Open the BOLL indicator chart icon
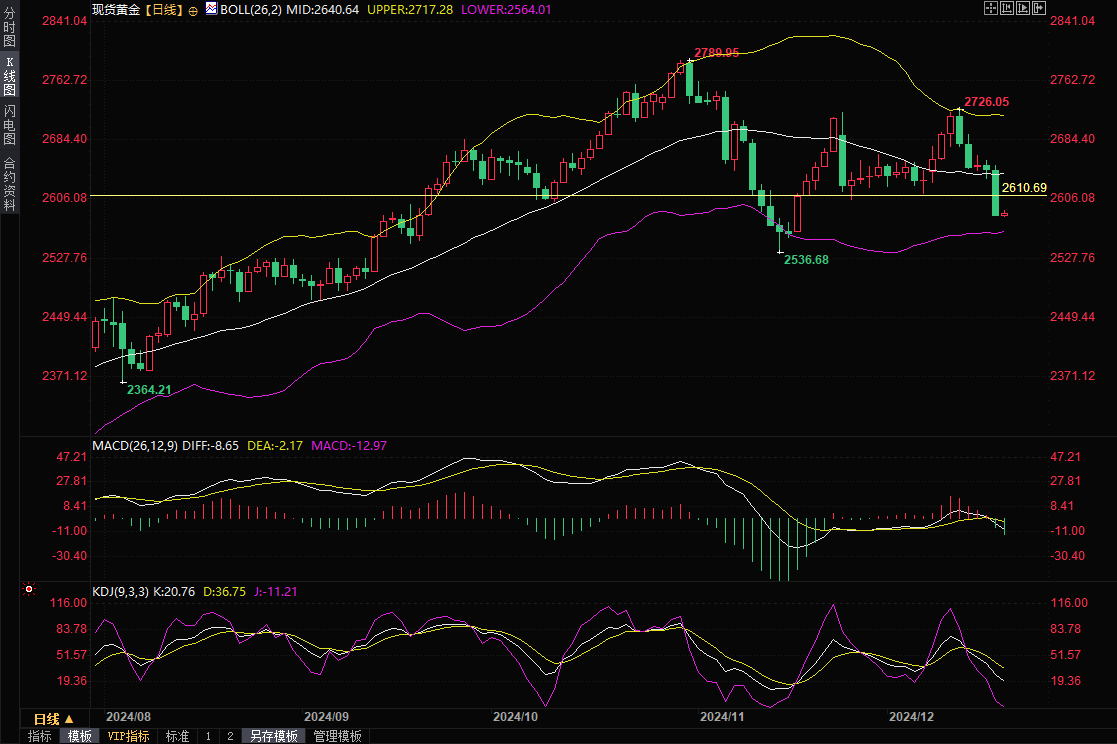 210,8
